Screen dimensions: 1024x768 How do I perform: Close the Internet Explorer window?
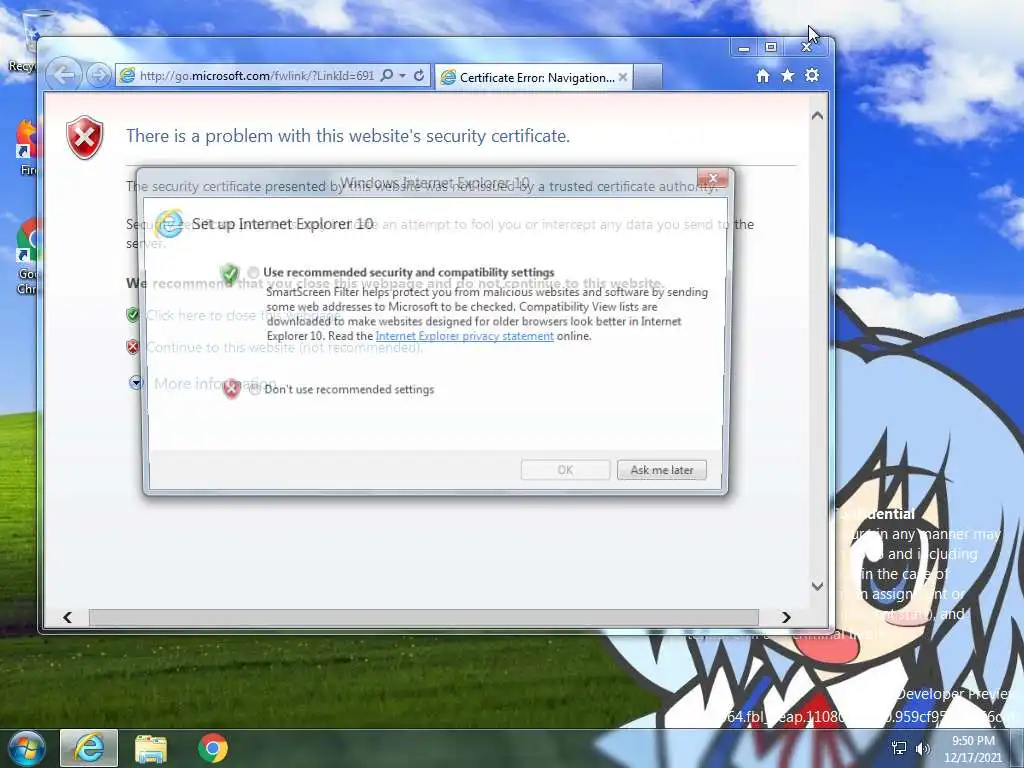coord(807,48)
